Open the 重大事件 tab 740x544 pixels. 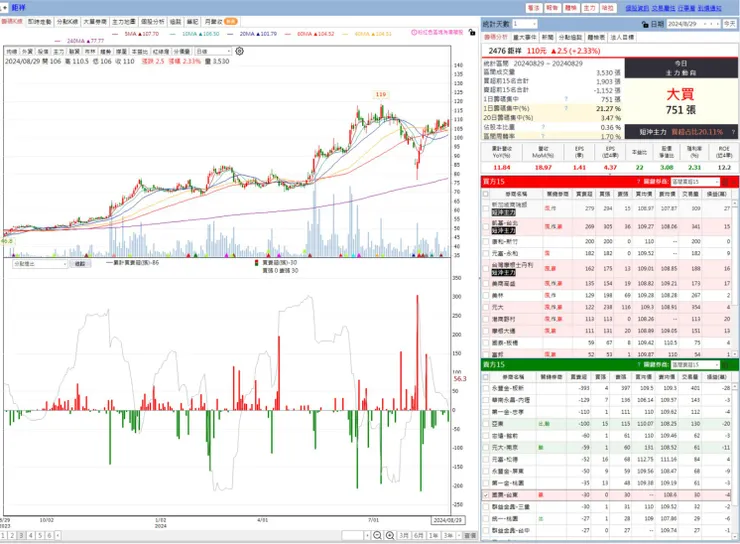pyautogui.click(x=524, y=37)
